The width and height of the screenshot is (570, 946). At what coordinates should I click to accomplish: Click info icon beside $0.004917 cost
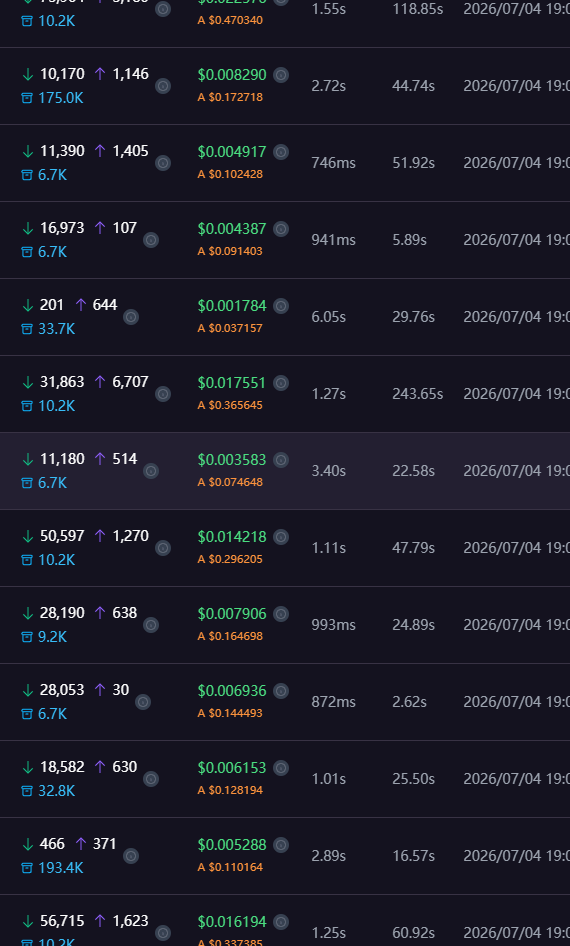[x=280, y=152]
